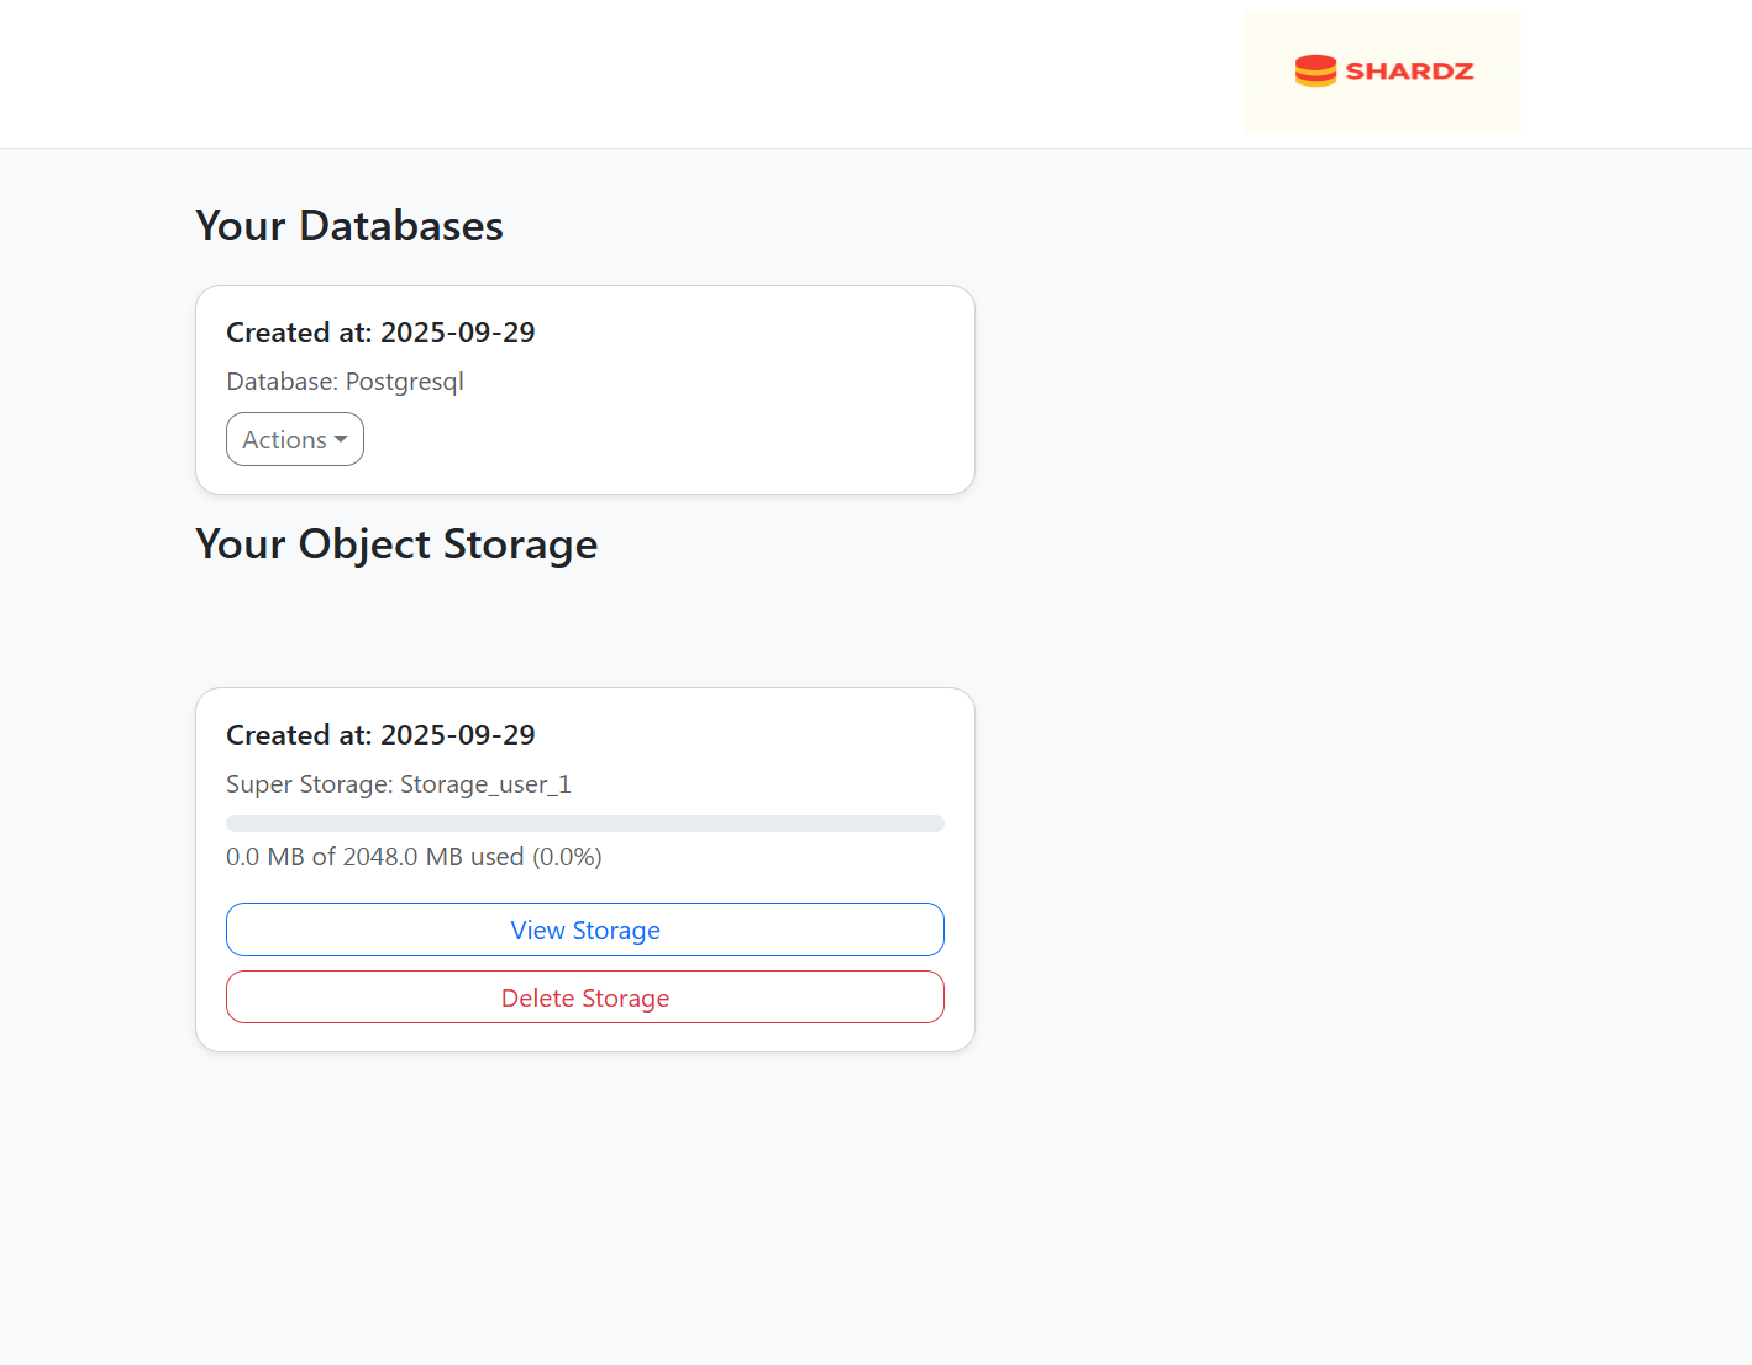Click the Created at 2025-09-29 text on database card
This screenshot has height=1365, width=1752.
(x=381, y=332)
